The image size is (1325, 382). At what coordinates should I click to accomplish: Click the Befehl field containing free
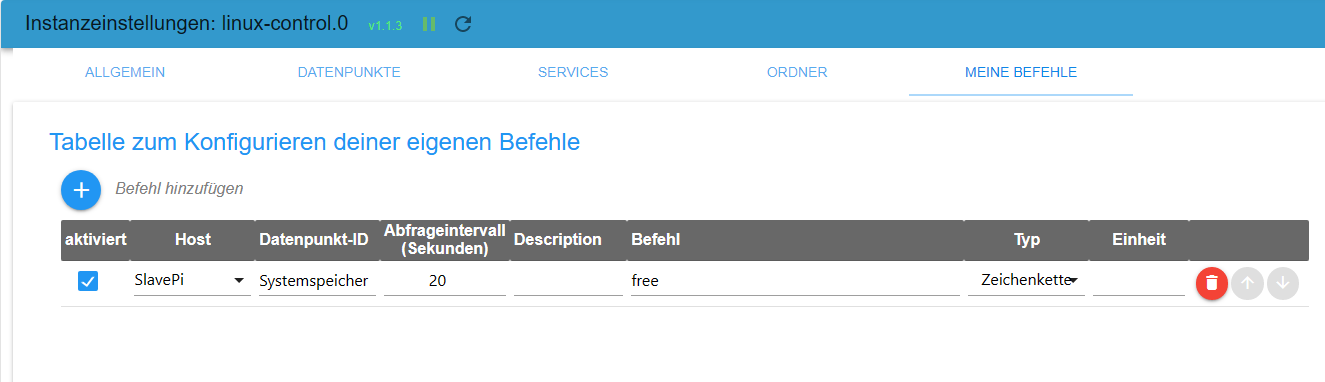(x=795, y=282)
